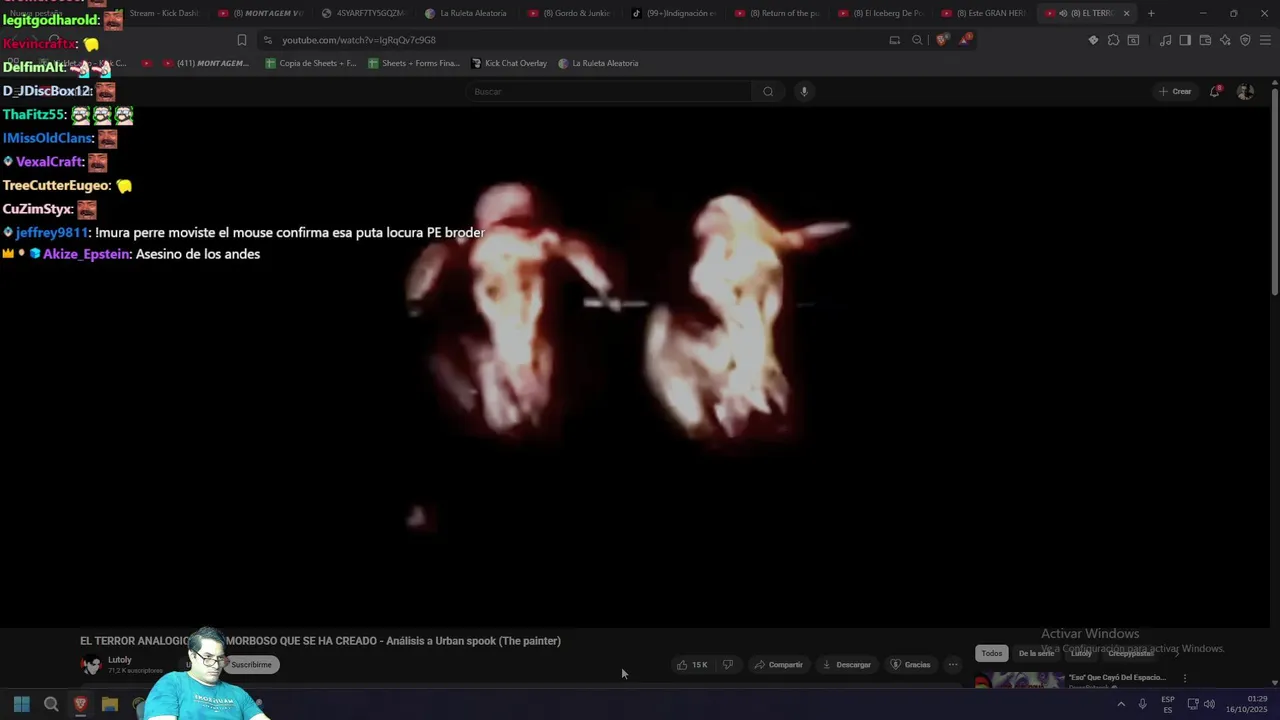Click the Descargar download button
The image size is (1280, 720).
point(846,665)
